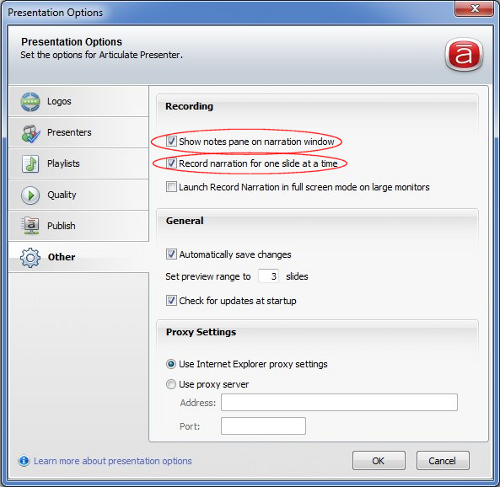
Task: Confirm settings with the OK button
Action: (379, 461)
